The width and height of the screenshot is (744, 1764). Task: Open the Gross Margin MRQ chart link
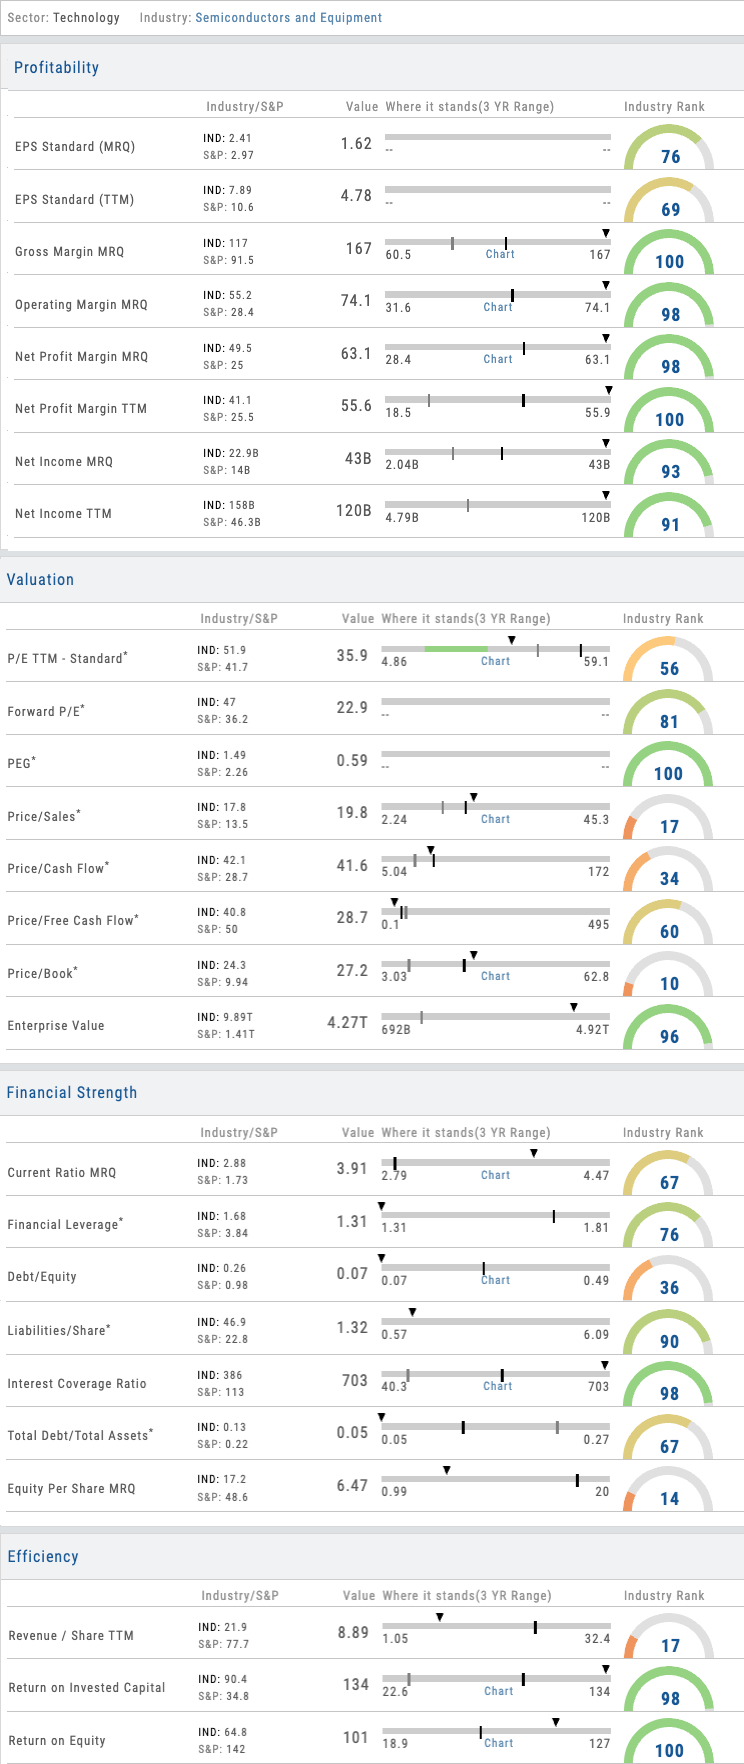coord(500,255)
